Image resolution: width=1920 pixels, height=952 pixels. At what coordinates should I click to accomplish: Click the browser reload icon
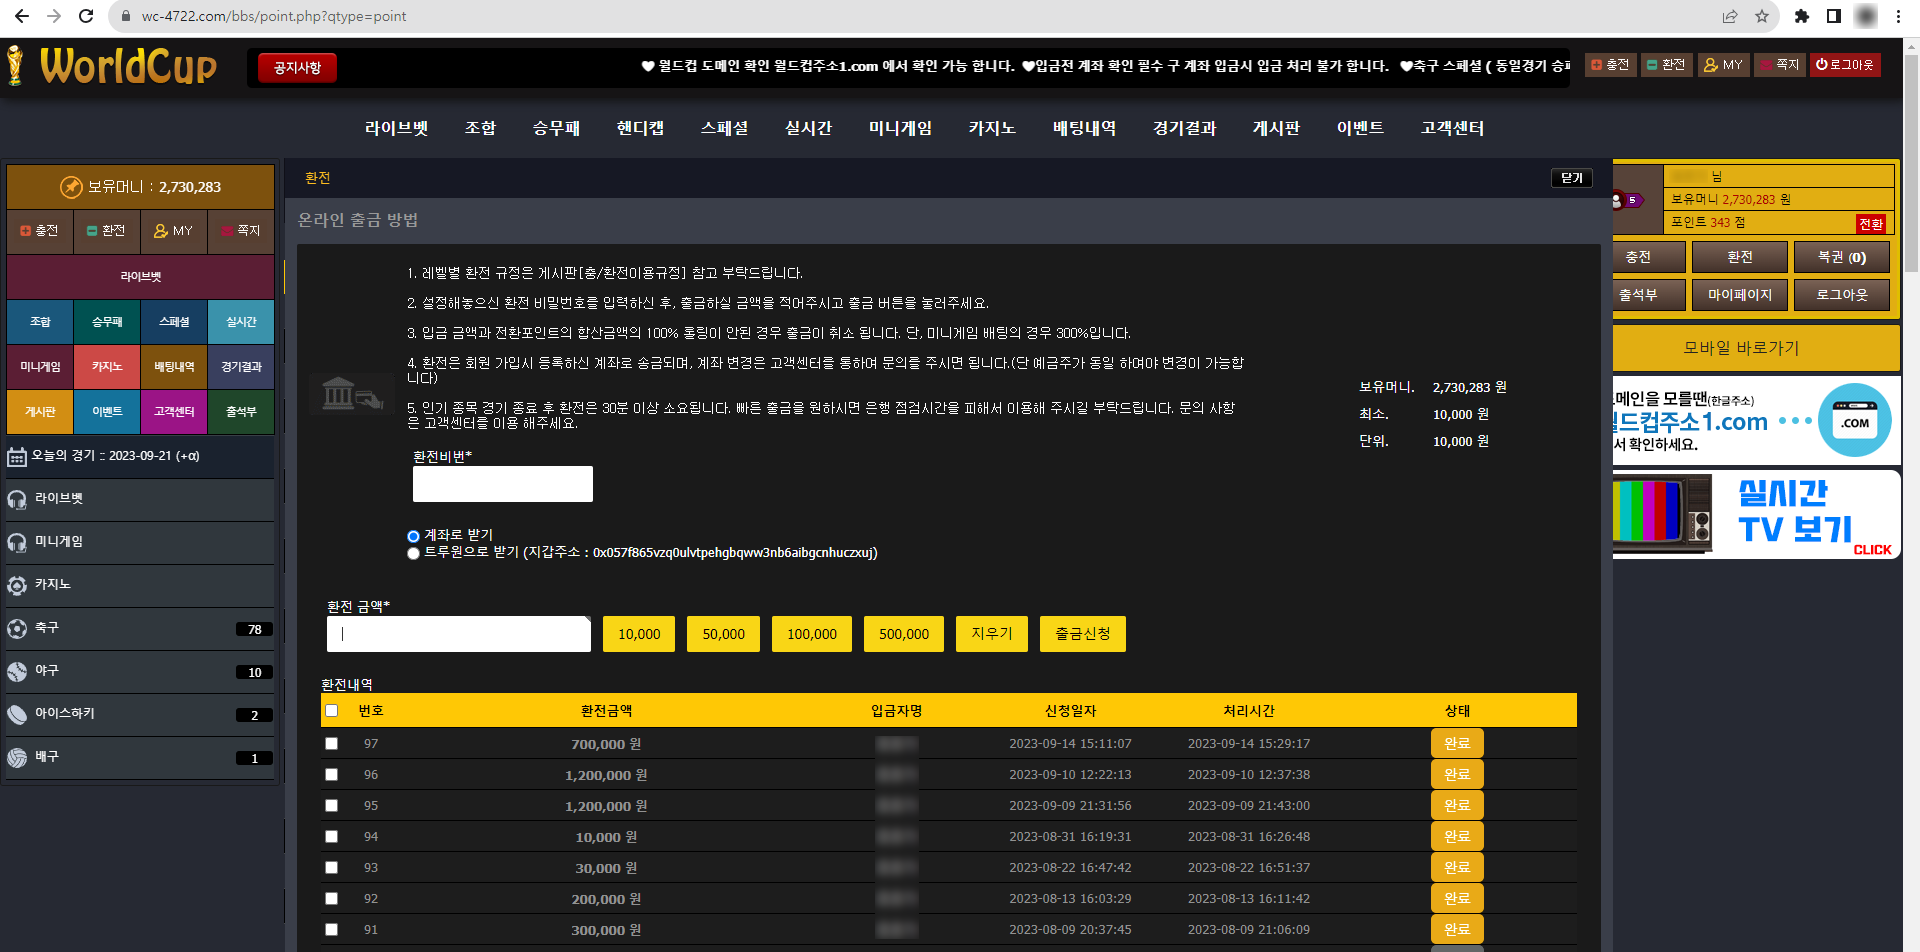pyautogui.click(x=86, y=16)
